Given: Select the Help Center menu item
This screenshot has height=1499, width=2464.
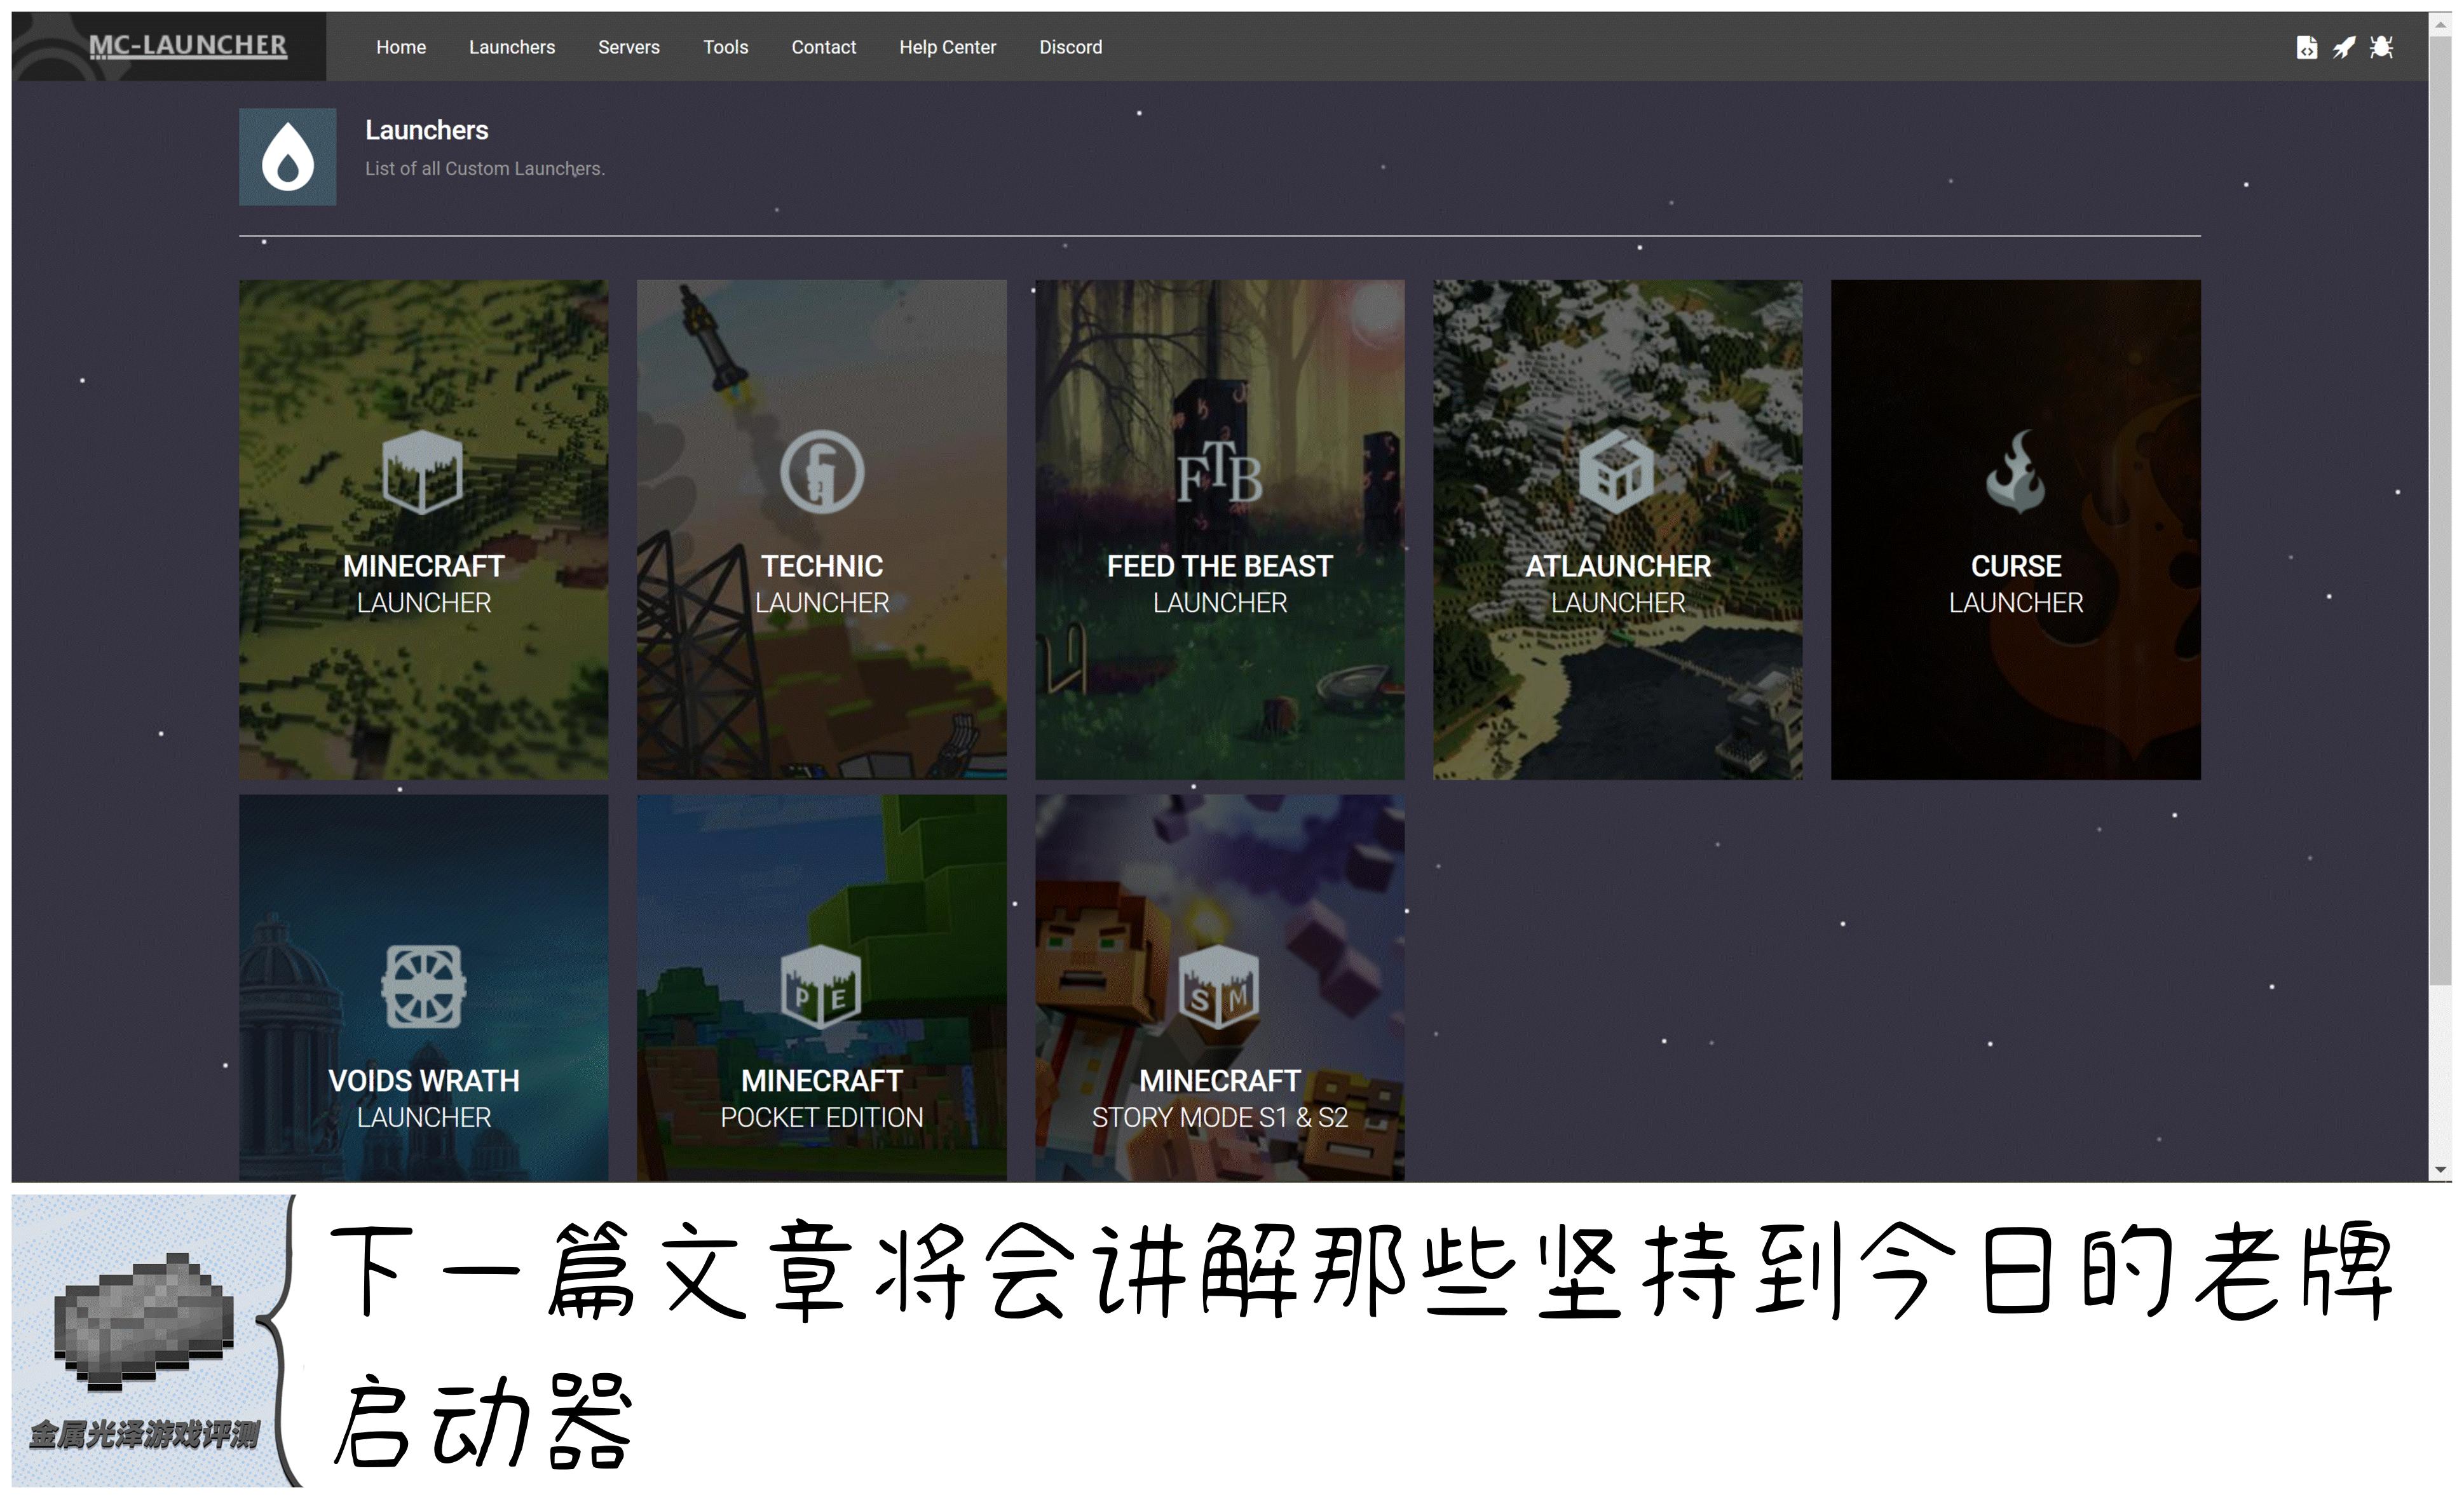Looking at the screenshot, I should tap(947, 47).
